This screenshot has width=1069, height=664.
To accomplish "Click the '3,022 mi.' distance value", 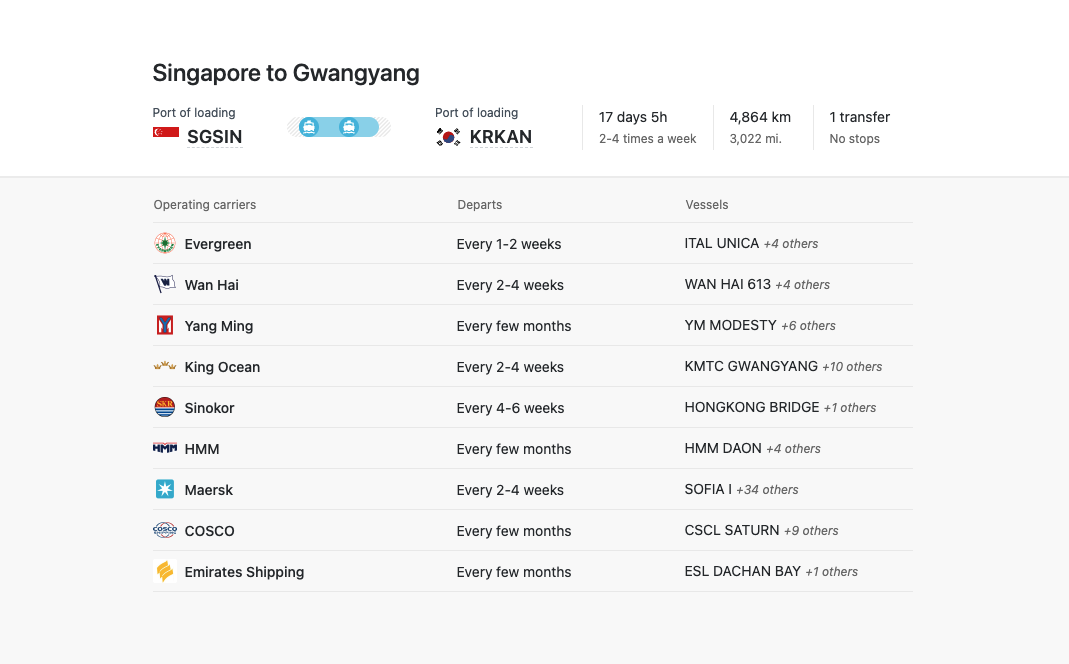I will 755,138.
